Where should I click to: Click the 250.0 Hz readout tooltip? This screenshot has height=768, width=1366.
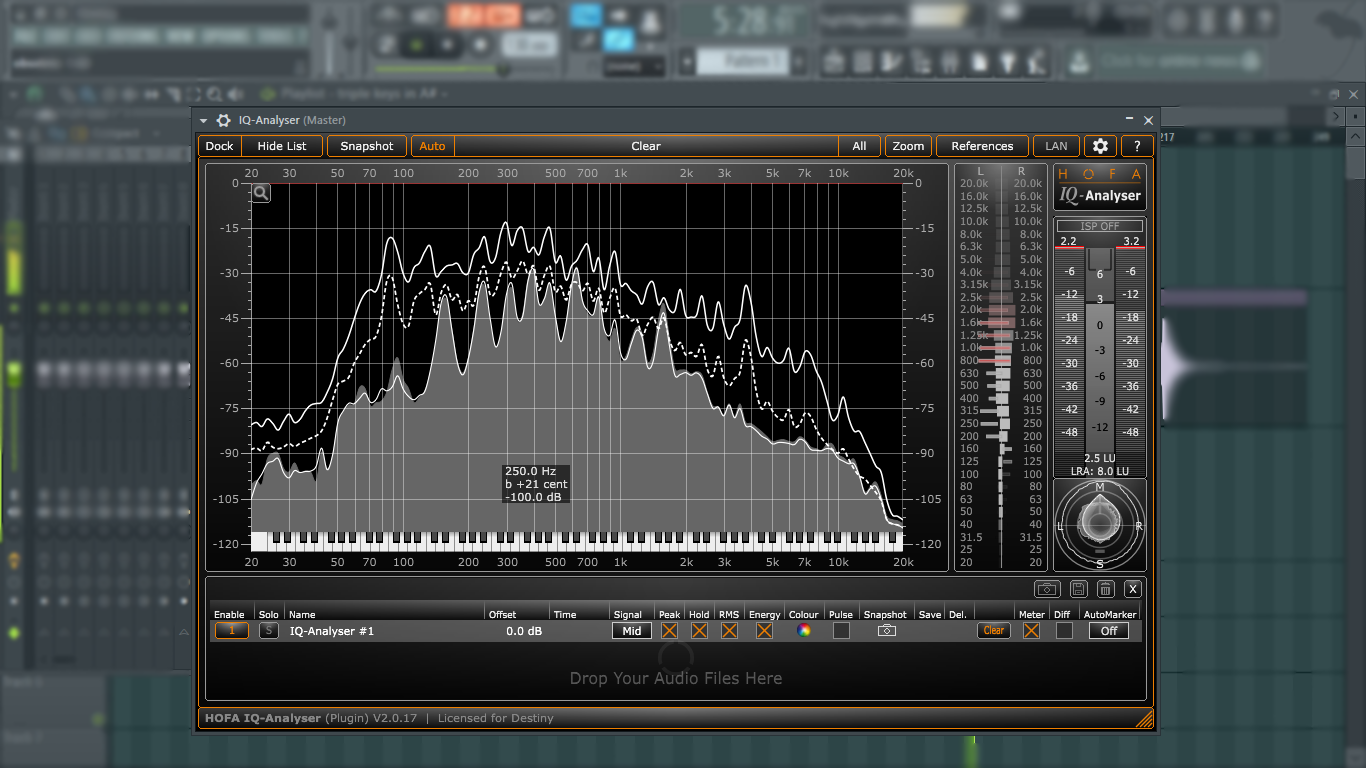coord(537,484)
